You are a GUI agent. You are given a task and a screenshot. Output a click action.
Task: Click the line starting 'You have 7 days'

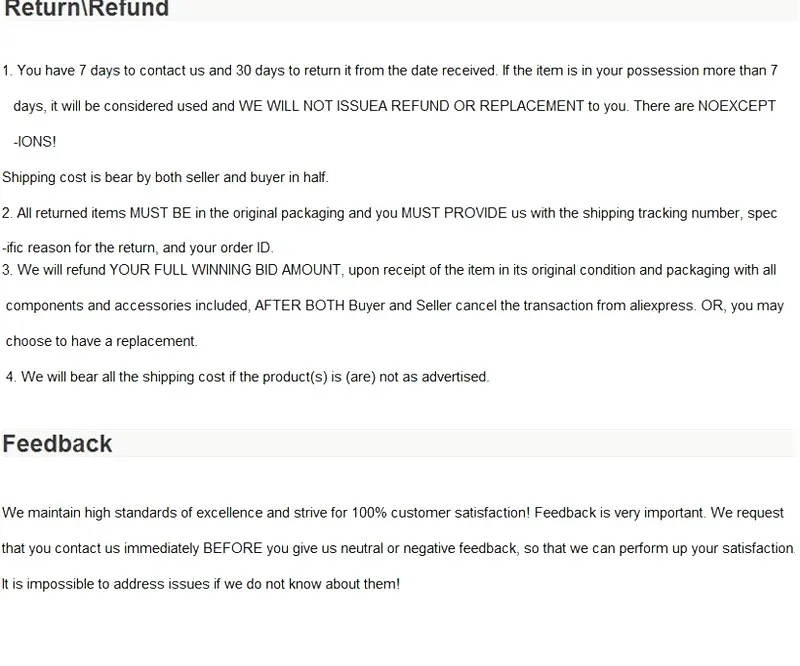tap(390, 70)
